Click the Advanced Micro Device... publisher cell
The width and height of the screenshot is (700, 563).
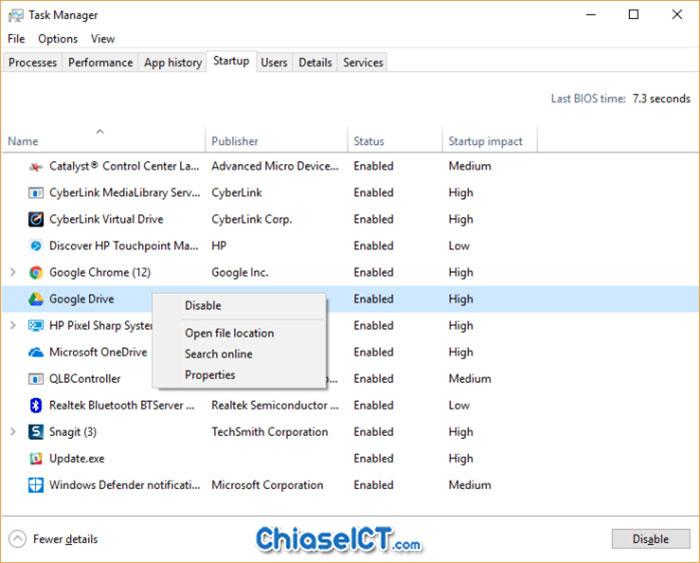[x=275, y=167]
